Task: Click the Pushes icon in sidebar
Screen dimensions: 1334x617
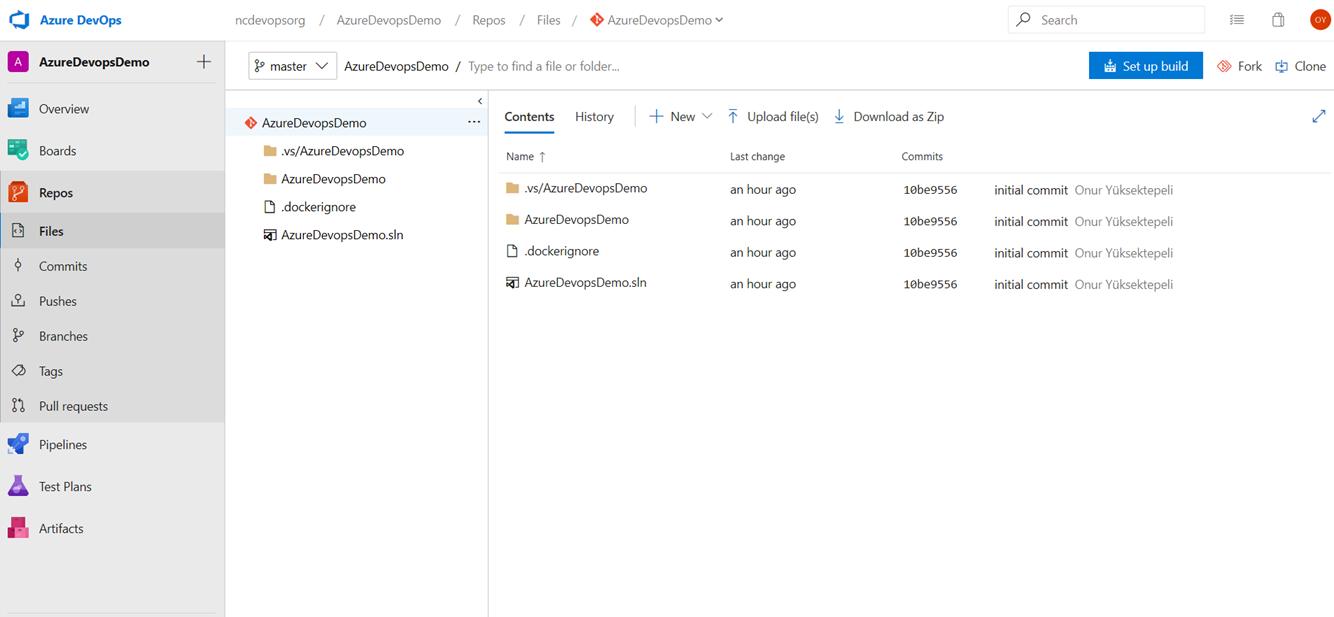Action: click(x=18, y=301)
